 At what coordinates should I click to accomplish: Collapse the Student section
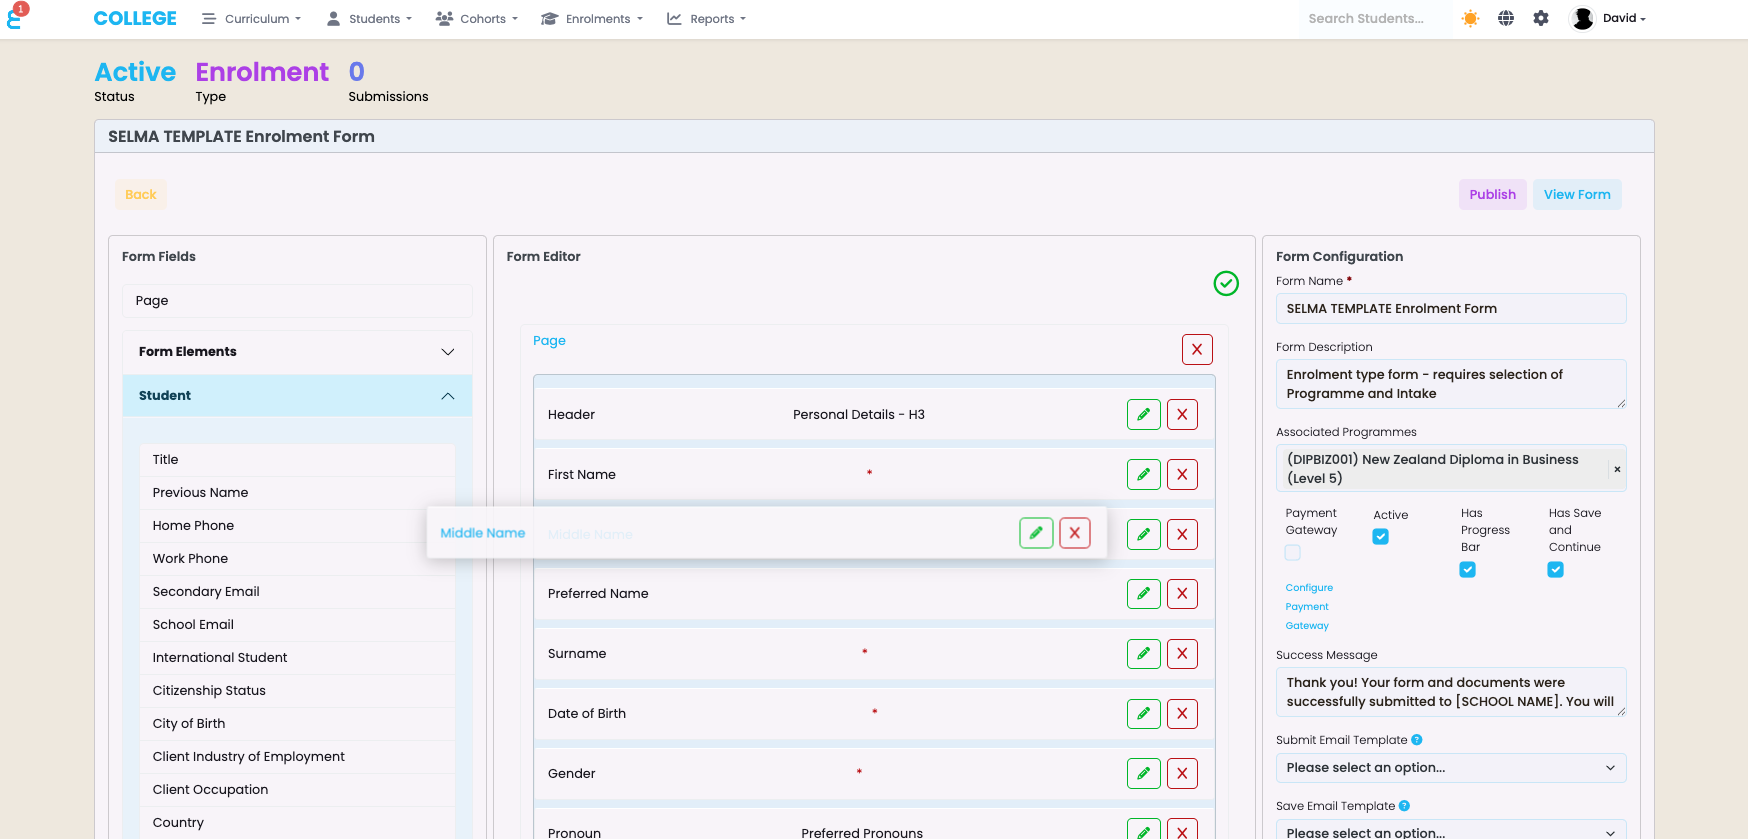297,396
